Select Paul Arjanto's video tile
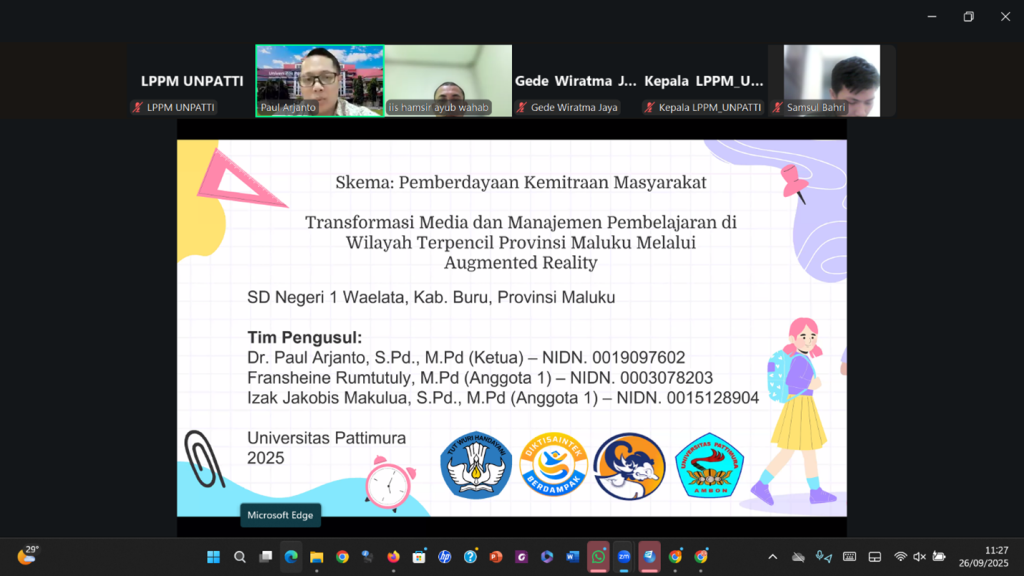Viewport: 1024px width, 576px height. tap(319, 80)
